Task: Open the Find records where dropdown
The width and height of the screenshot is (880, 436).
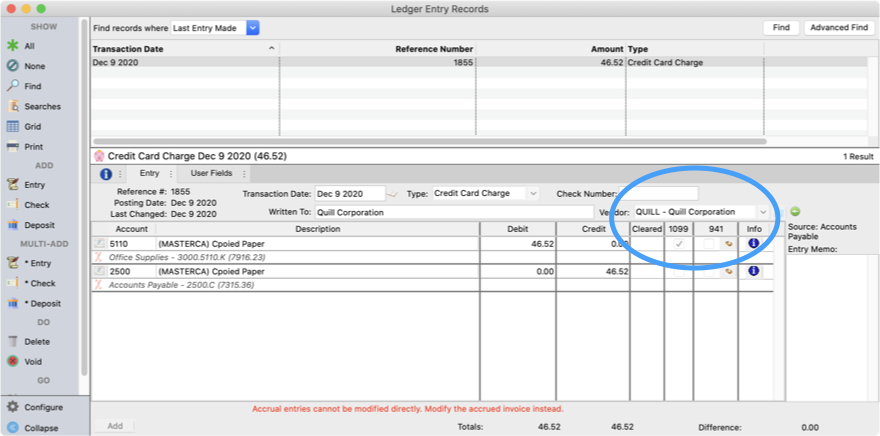Action: click(252, 28)
